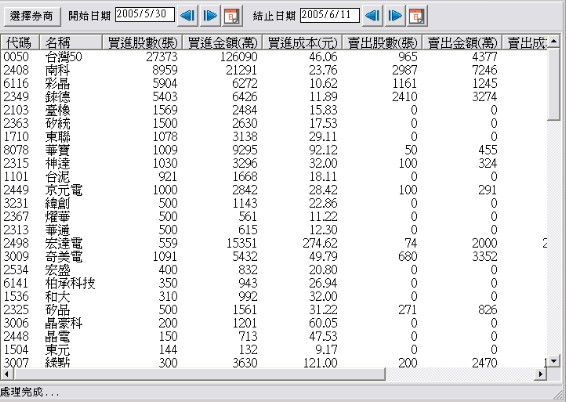Click the 柏承科技 name cell

tap(70, 283)
